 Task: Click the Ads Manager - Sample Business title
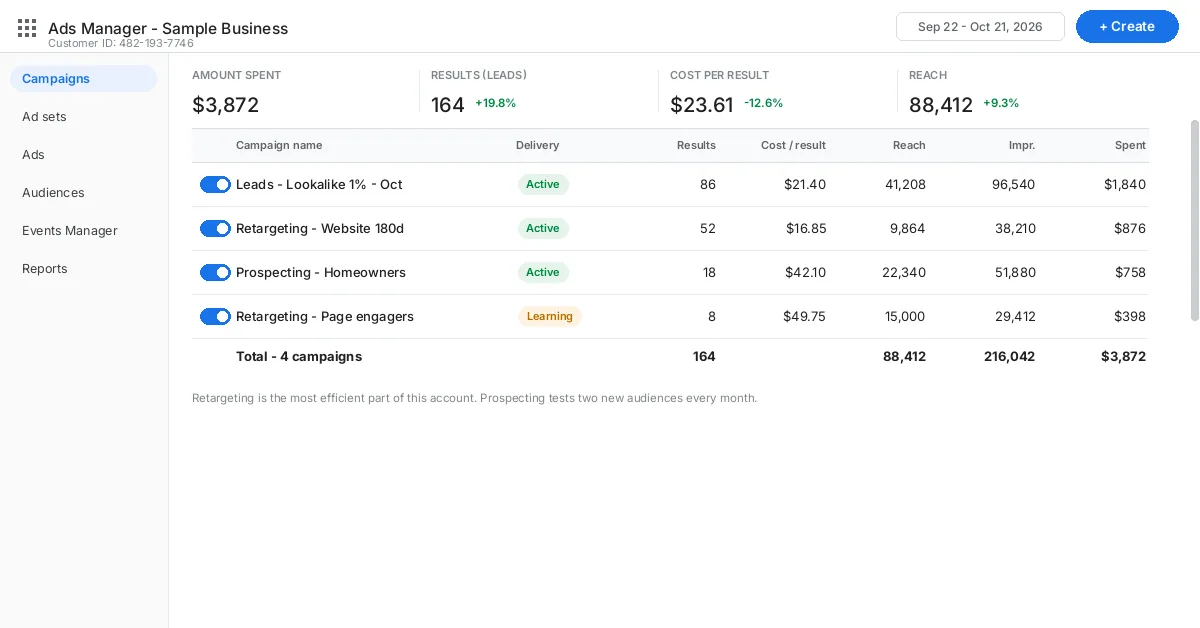(x=168, y=28)
